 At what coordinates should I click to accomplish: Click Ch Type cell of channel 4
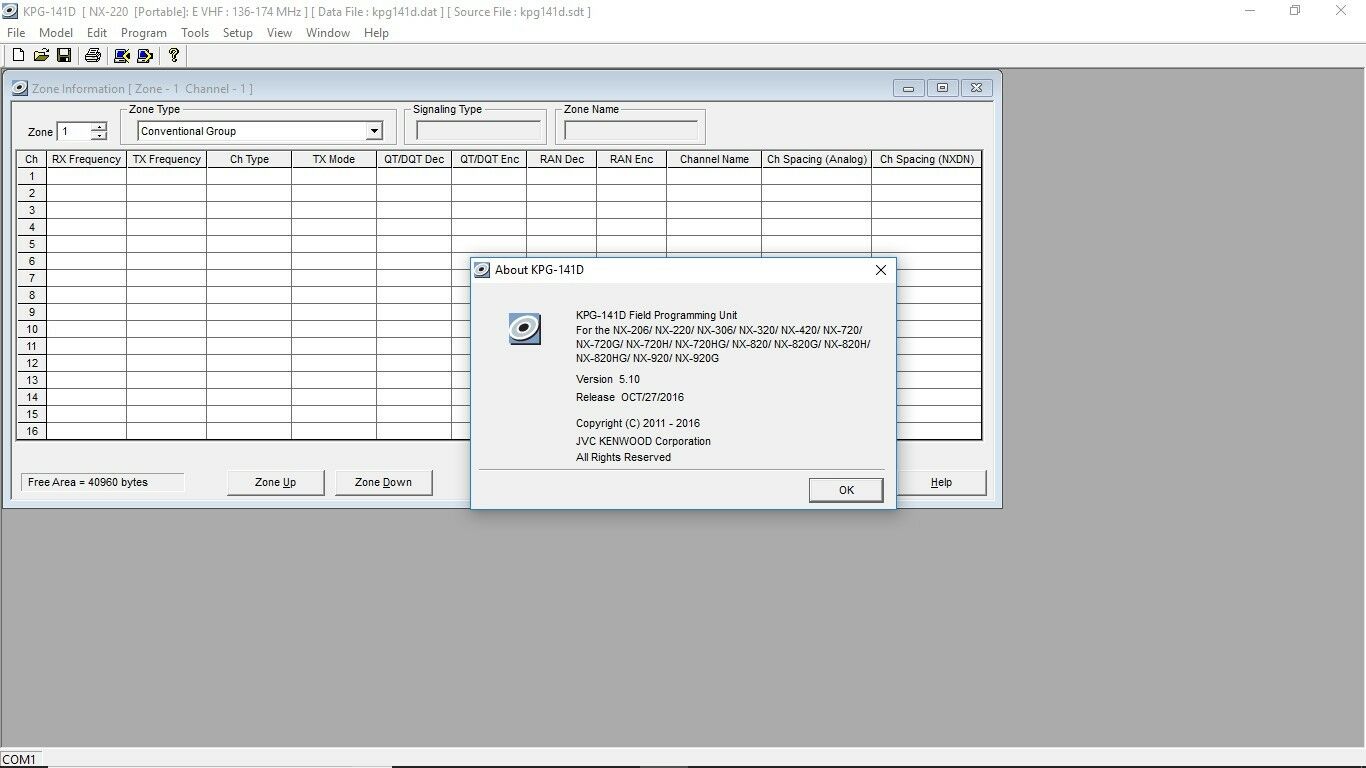(249, 227)
